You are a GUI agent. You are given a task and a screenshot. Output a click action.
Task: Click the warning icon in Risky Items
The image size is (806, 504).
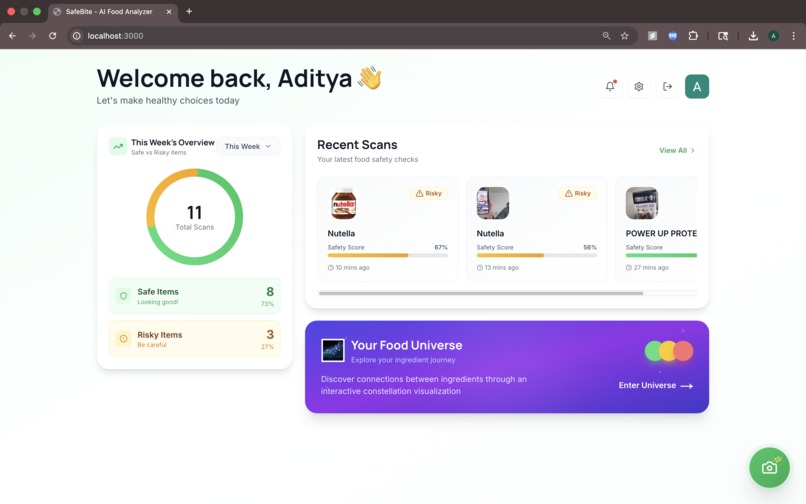(x=123, y=338)
